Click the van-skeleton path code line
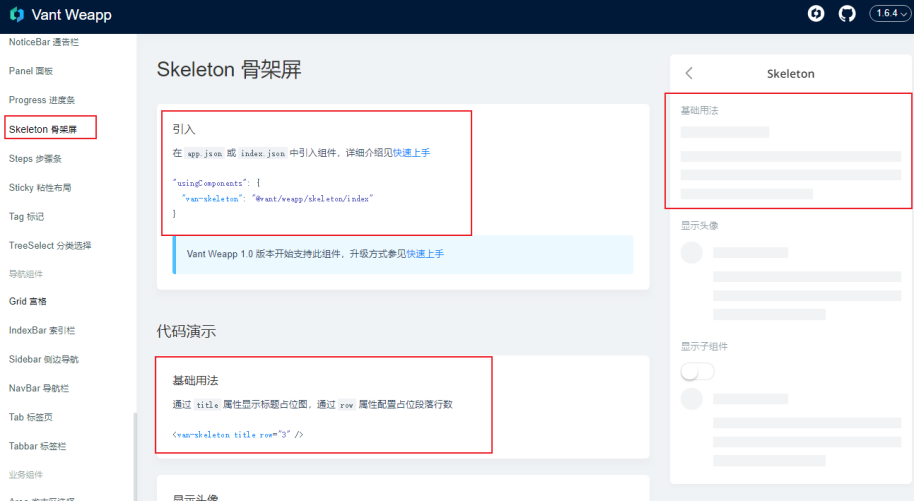The height and width of the screenshot is (502, 915). point(277,199)
